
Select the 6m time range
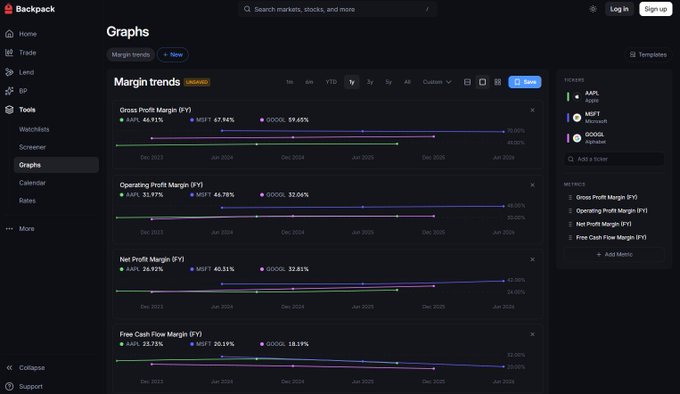(309, 82)
